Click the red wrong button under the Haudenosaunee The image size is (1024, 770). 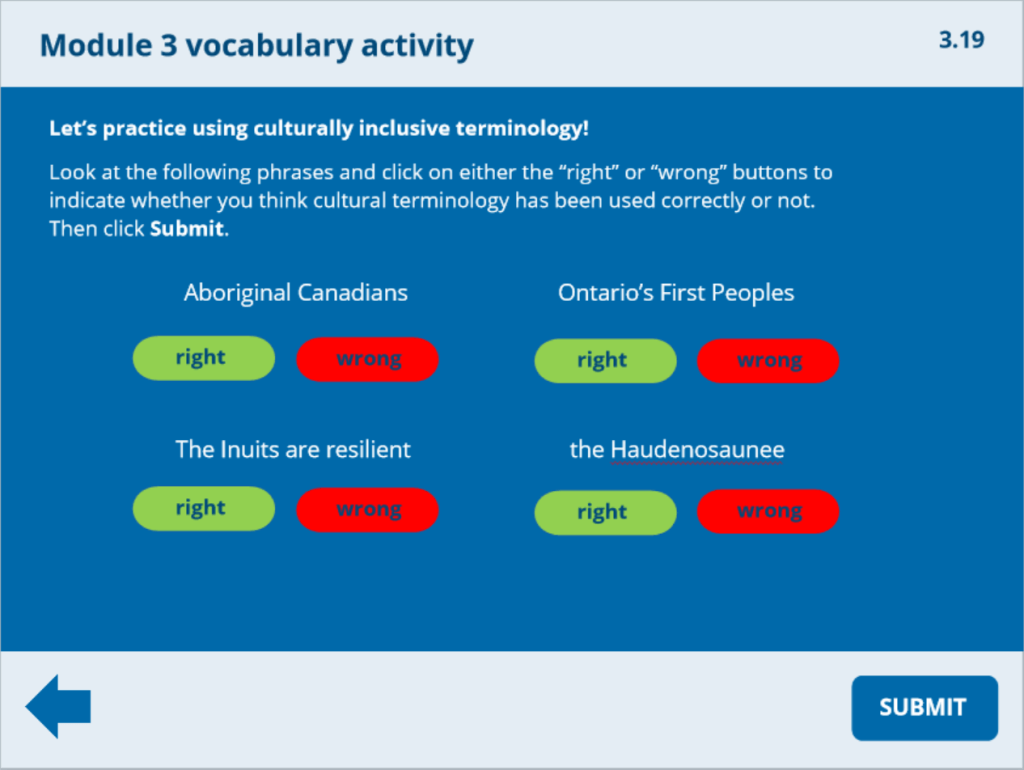click(768, 510)
